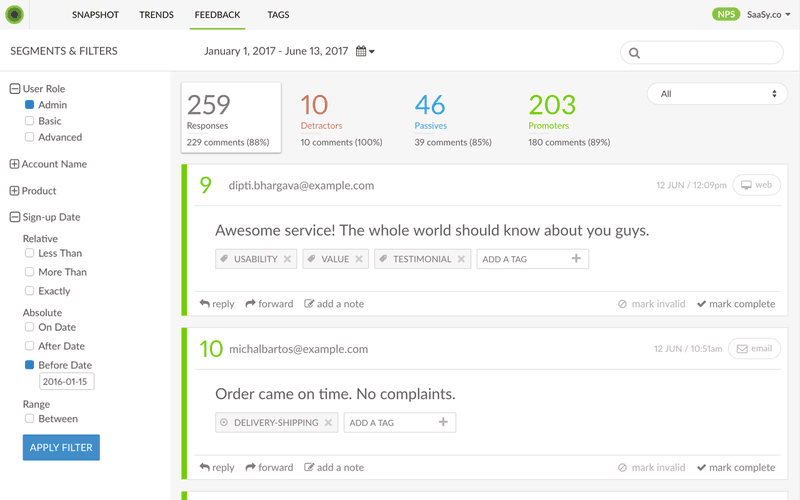Image resolution: width=800 pixels, height=500 pixels.
Task: Mark michalbartos's response invalid
Action: point(652,467)
